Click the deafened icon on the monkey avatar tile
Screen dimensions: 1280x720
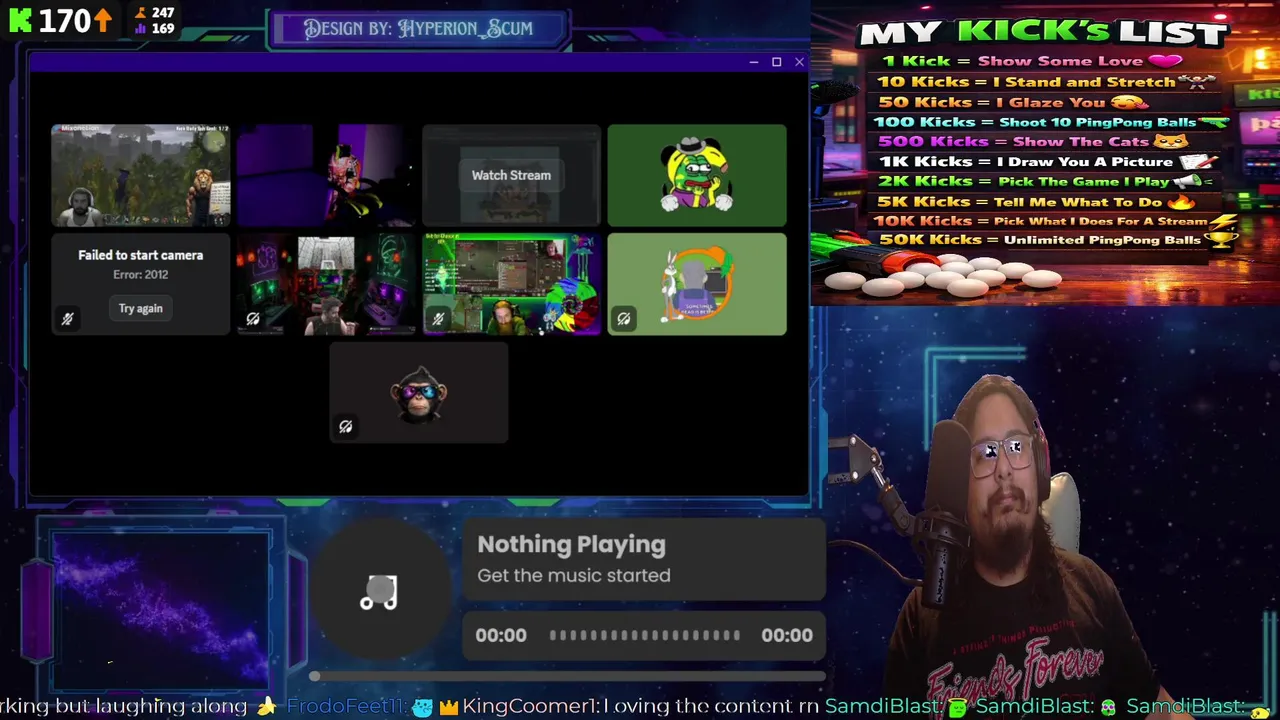[x=346, y=427]
